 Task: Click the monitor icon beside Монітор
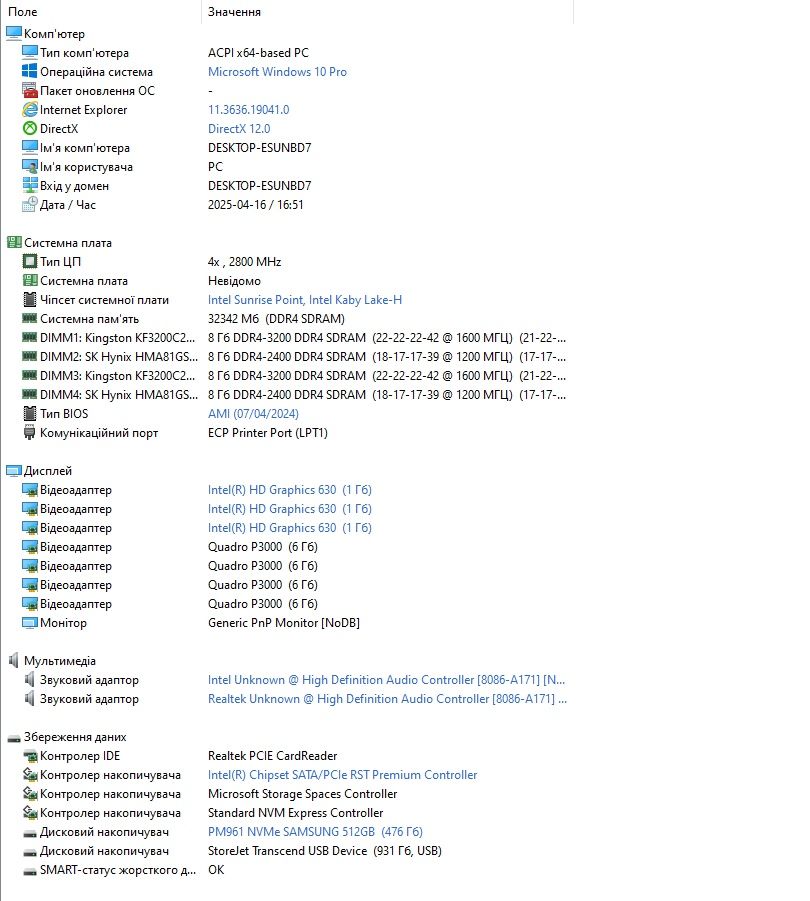pos(29,622)
